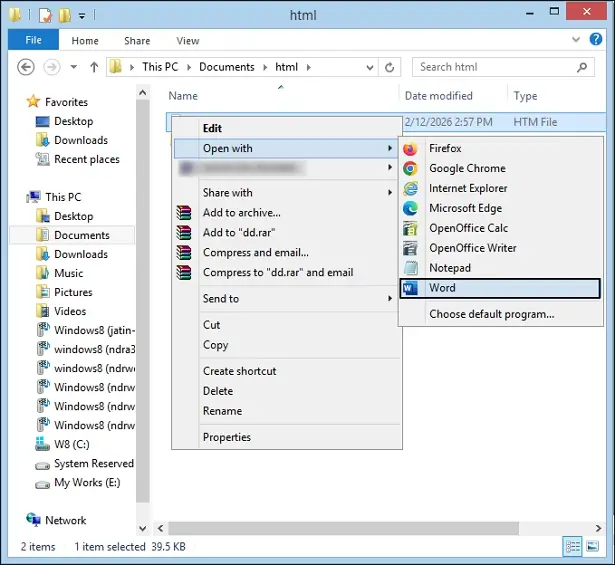Select Delete in the context menu
The image size is (615, 565).
218,391
